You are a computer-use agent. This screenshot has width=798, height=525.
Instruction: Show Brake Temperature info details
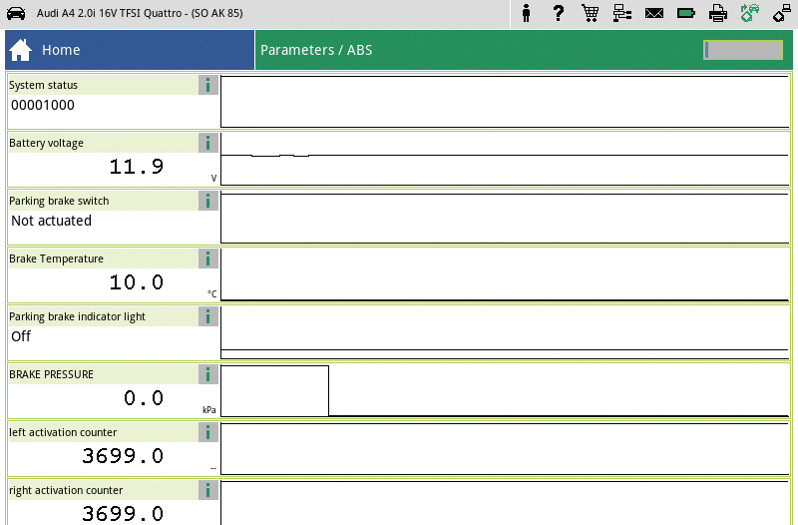(208, 259)
